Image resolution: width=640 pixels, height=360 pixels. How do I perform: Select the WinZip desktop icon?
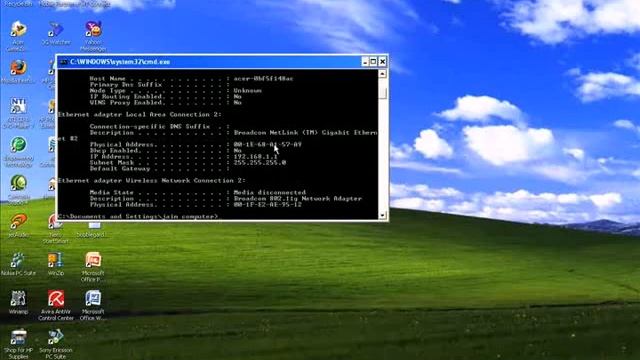click(56, 264)
